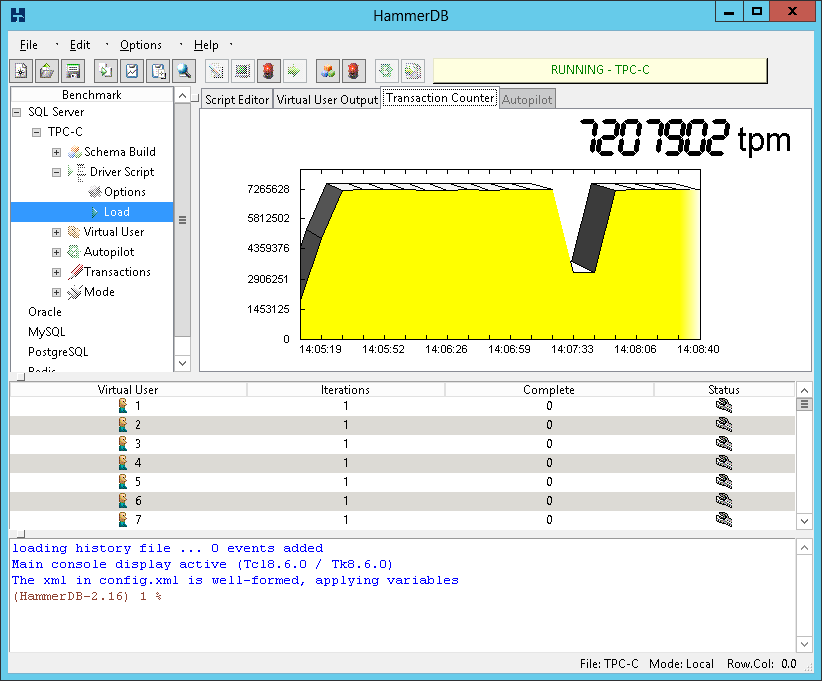Click the Virtual User column header
This screenshot has height=681, width=822.
coord(128,390)
